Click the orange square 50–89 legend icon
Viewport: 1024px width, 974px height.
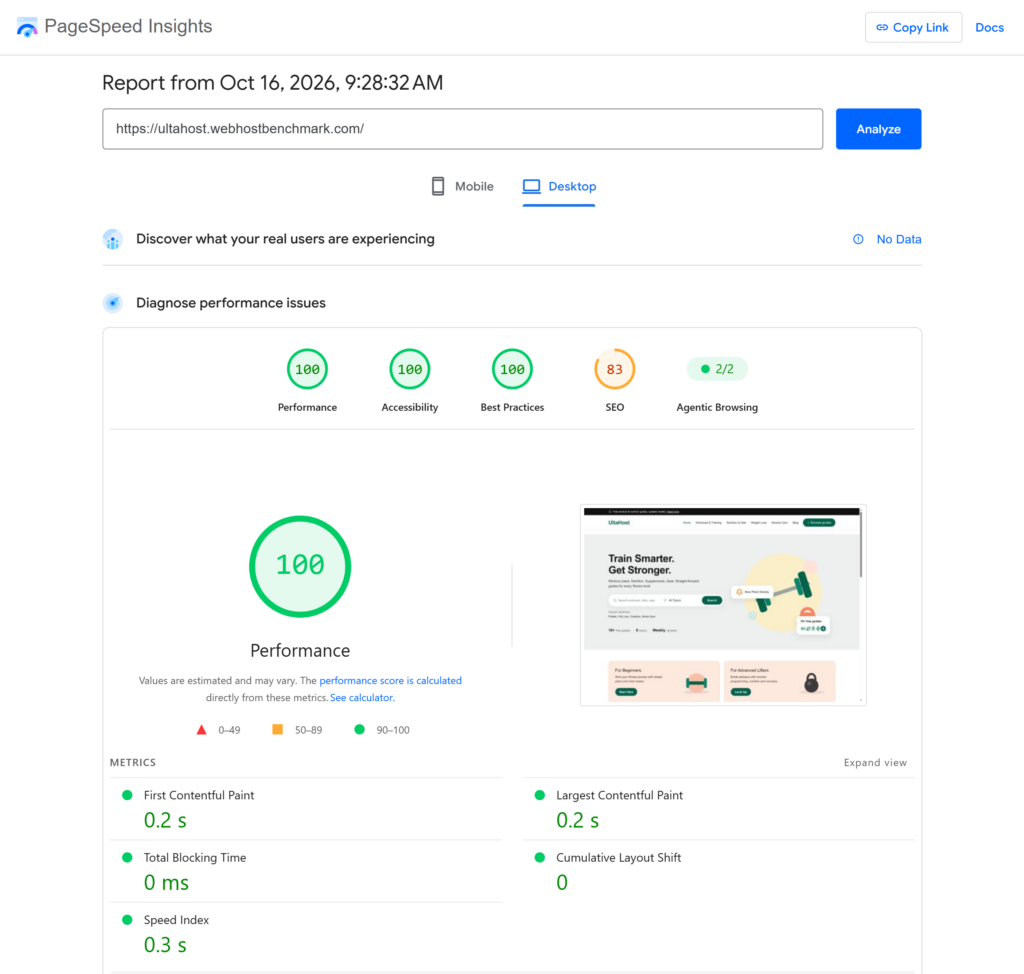[278, 729]
